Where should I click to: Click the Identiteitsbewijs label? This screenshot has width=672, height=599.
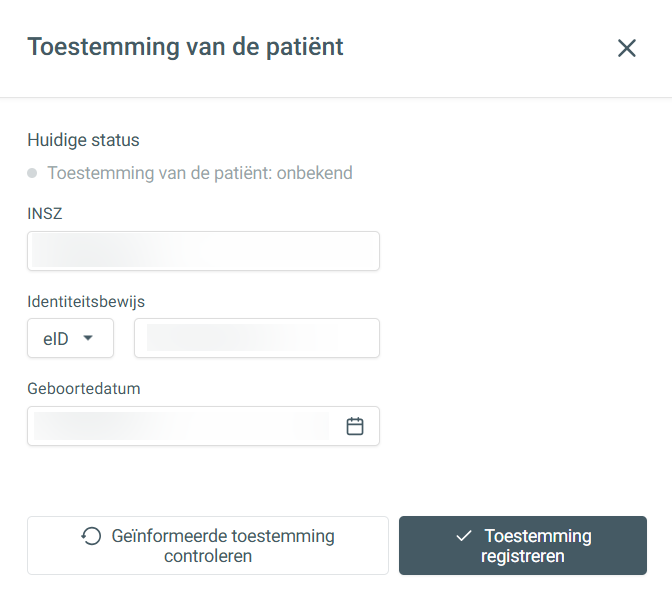click(86, 302)
